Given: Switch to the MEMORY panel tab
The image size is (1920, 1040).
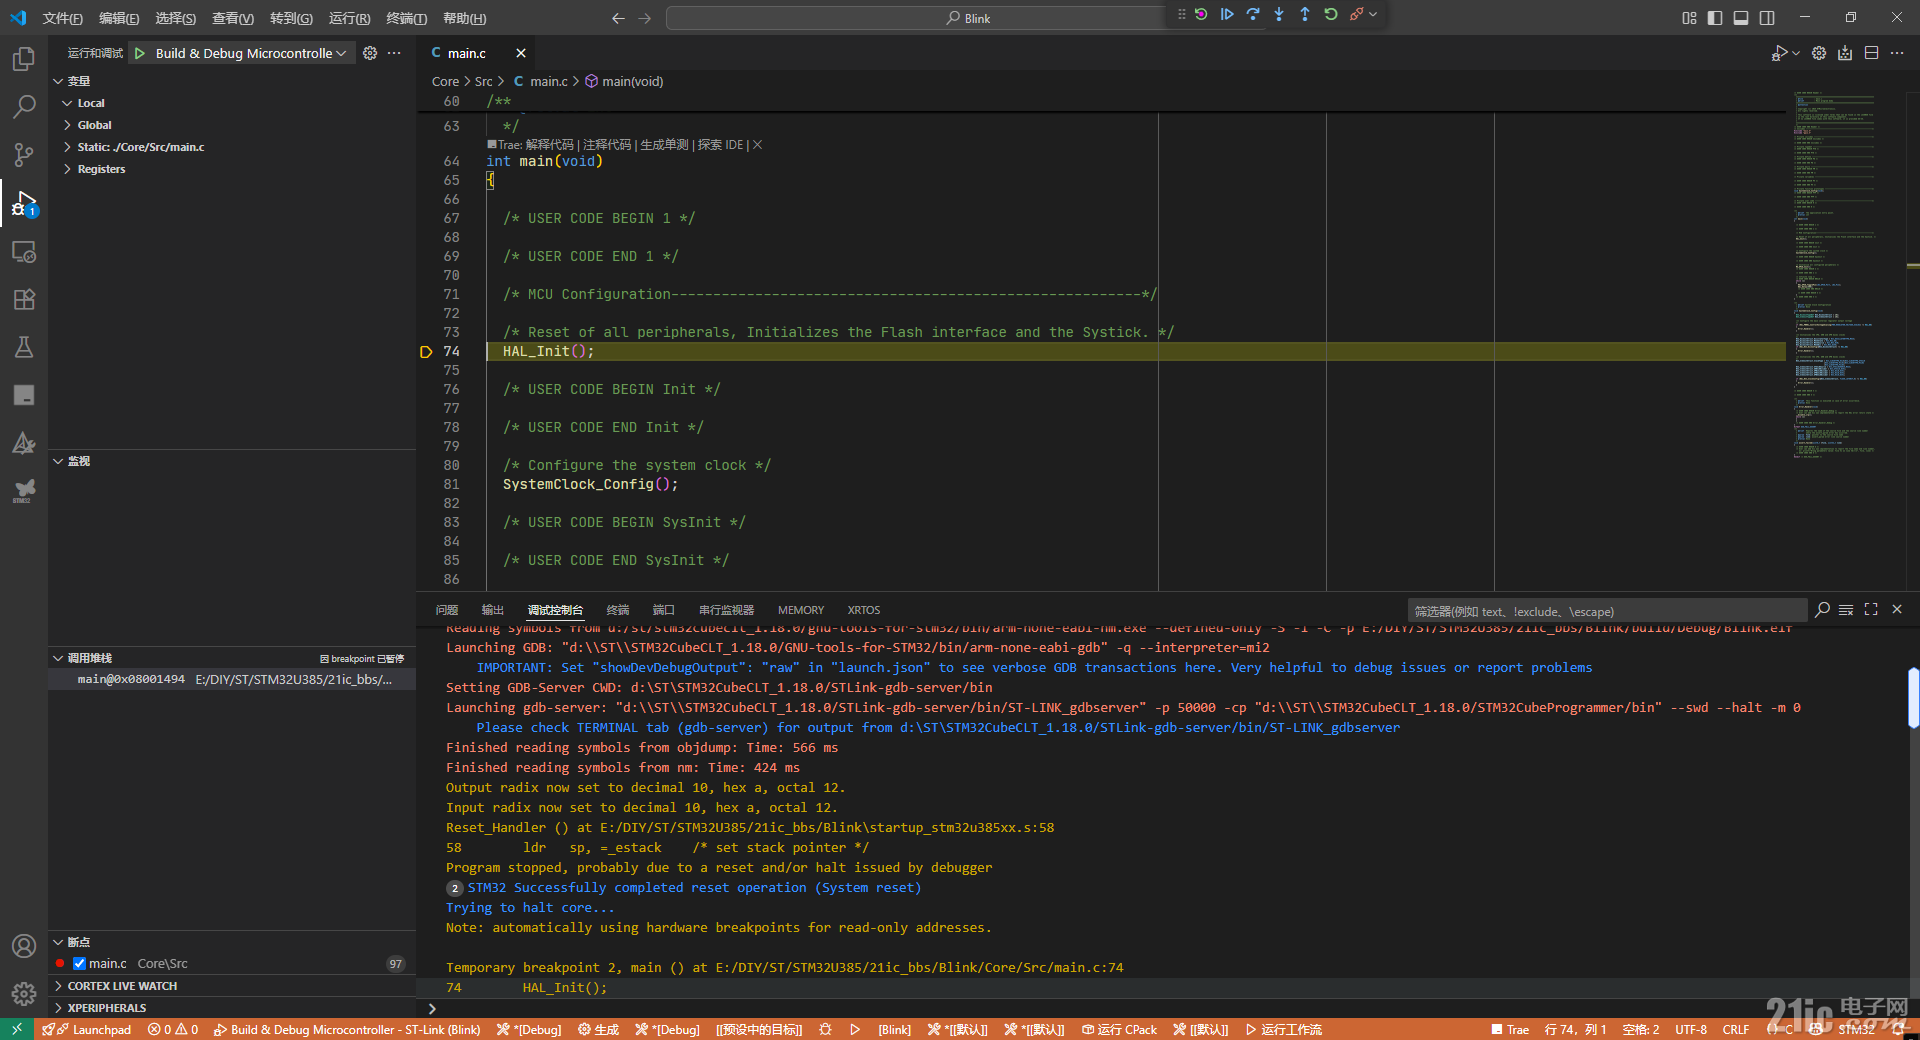Looking at the screenshot, I should 801,610.
